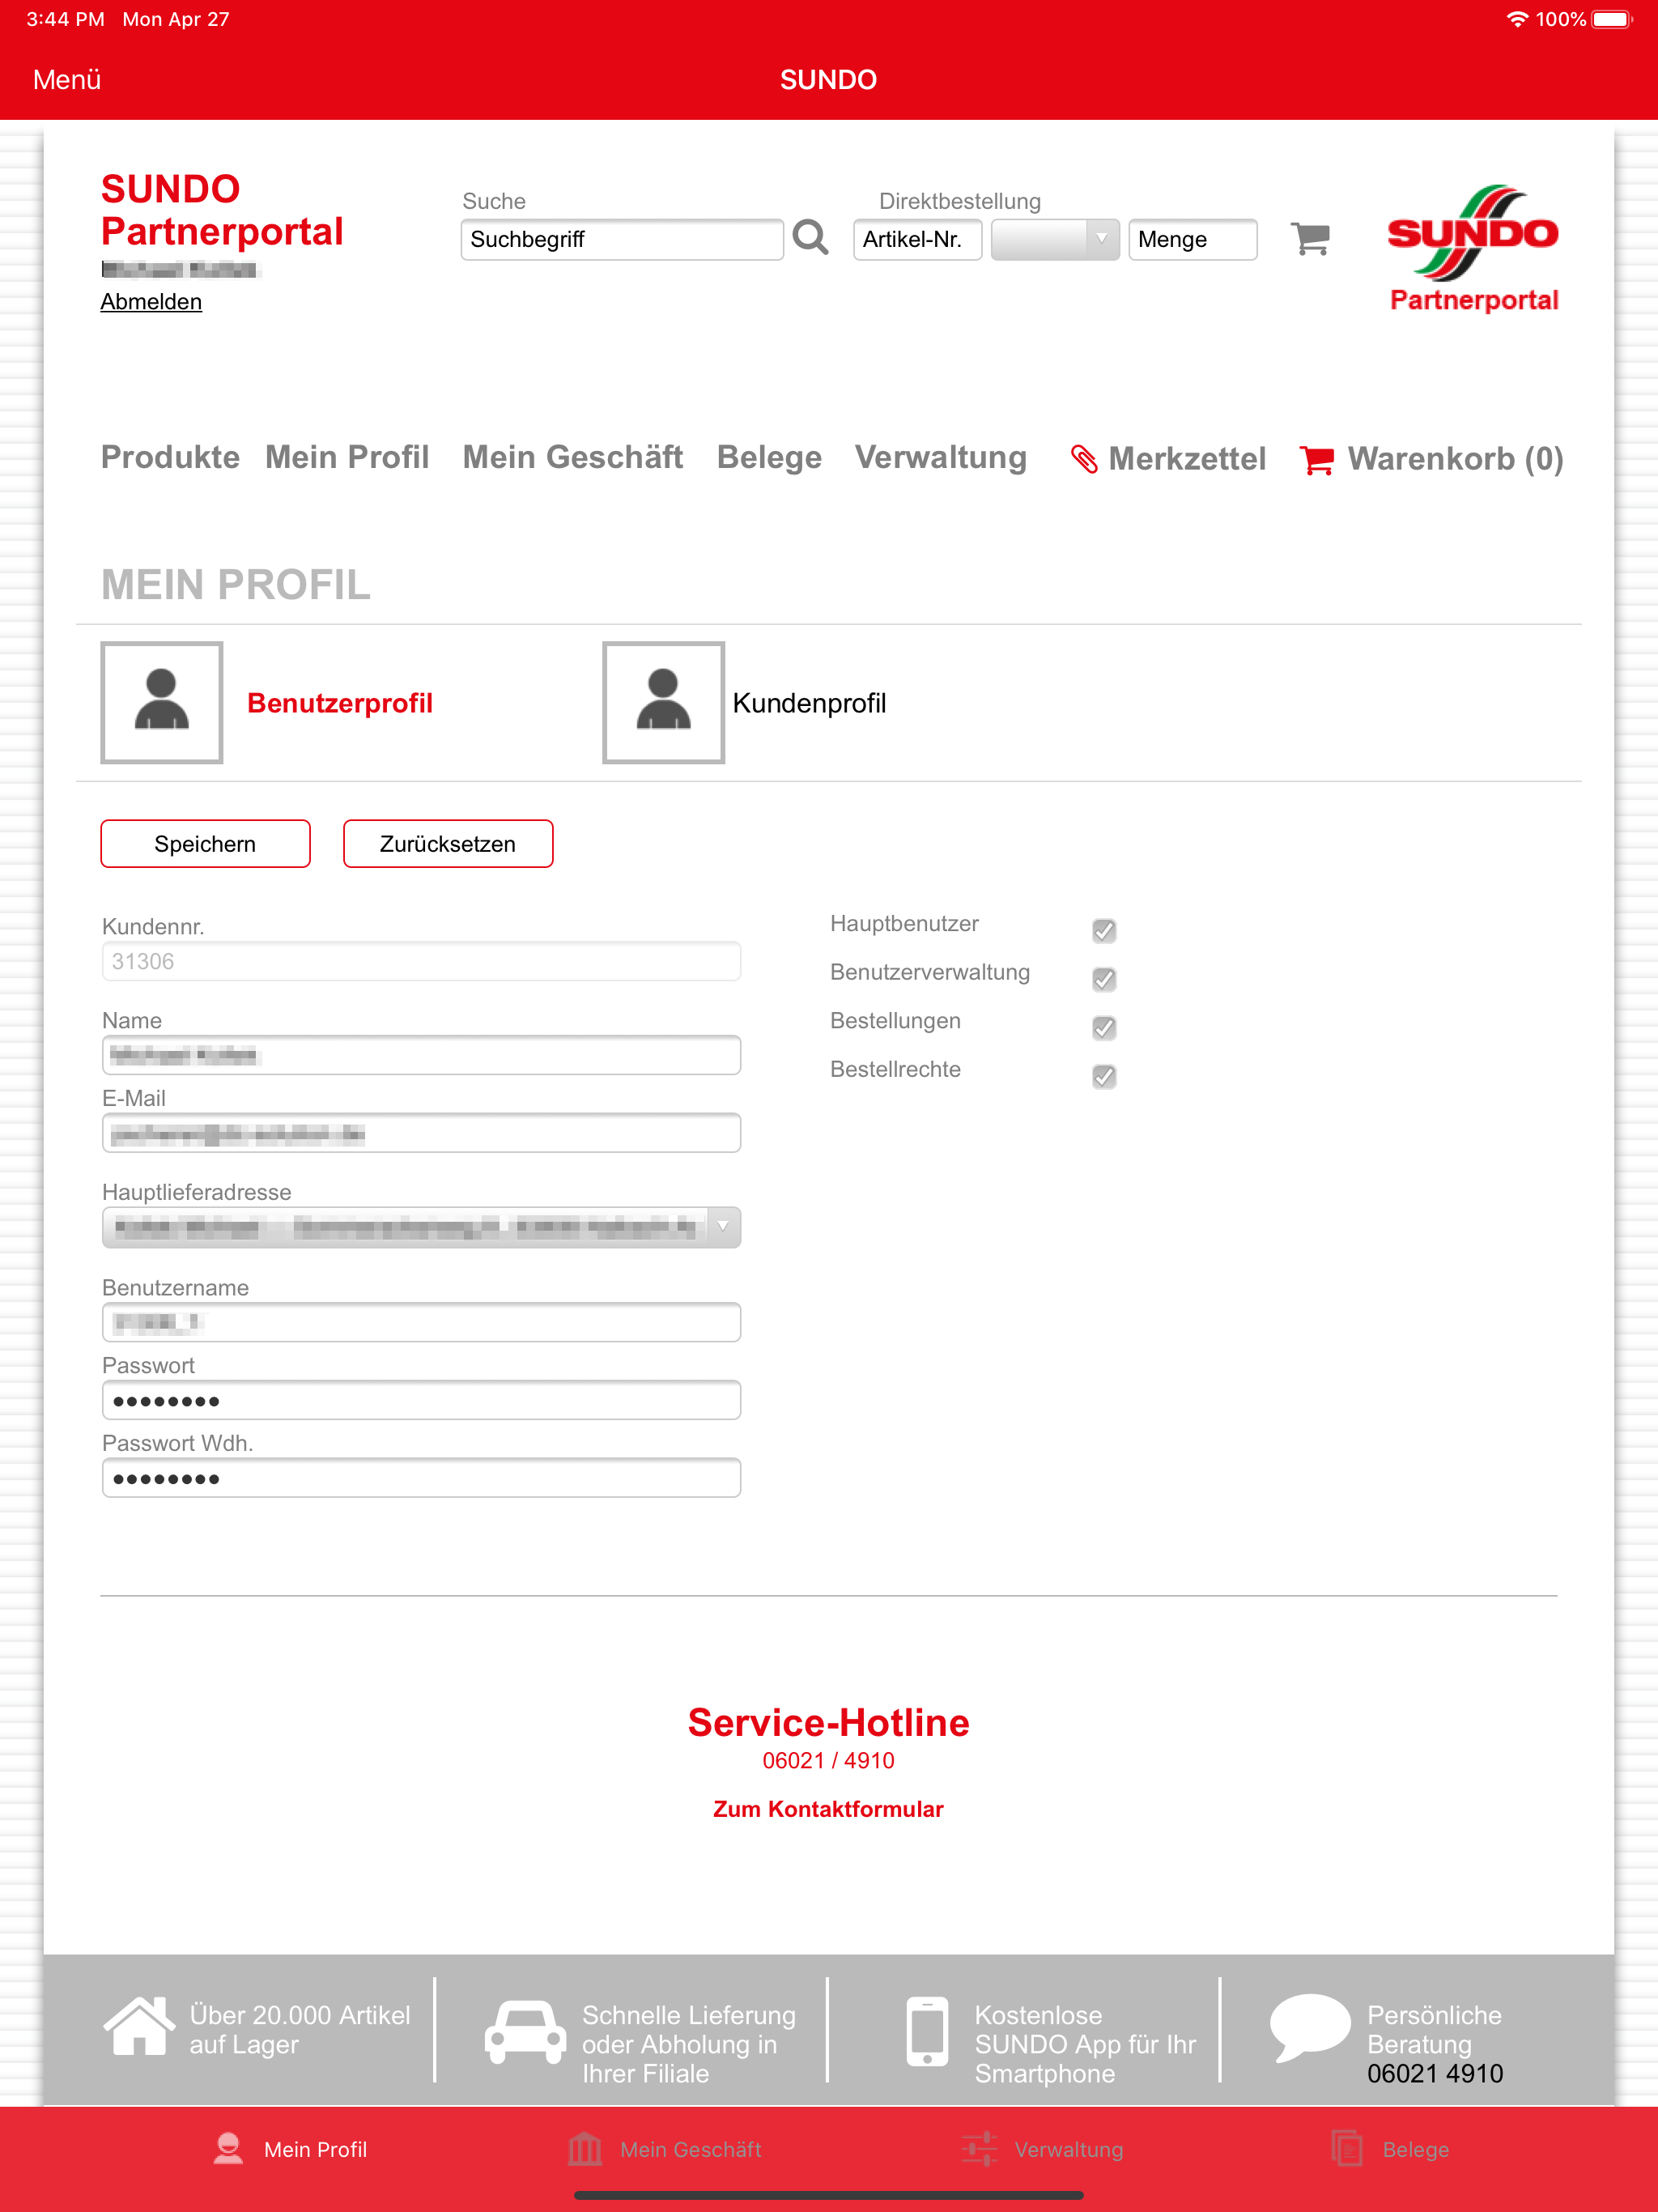
Task: Click the Benutzername input field
Action: (x=421, y=1322)
